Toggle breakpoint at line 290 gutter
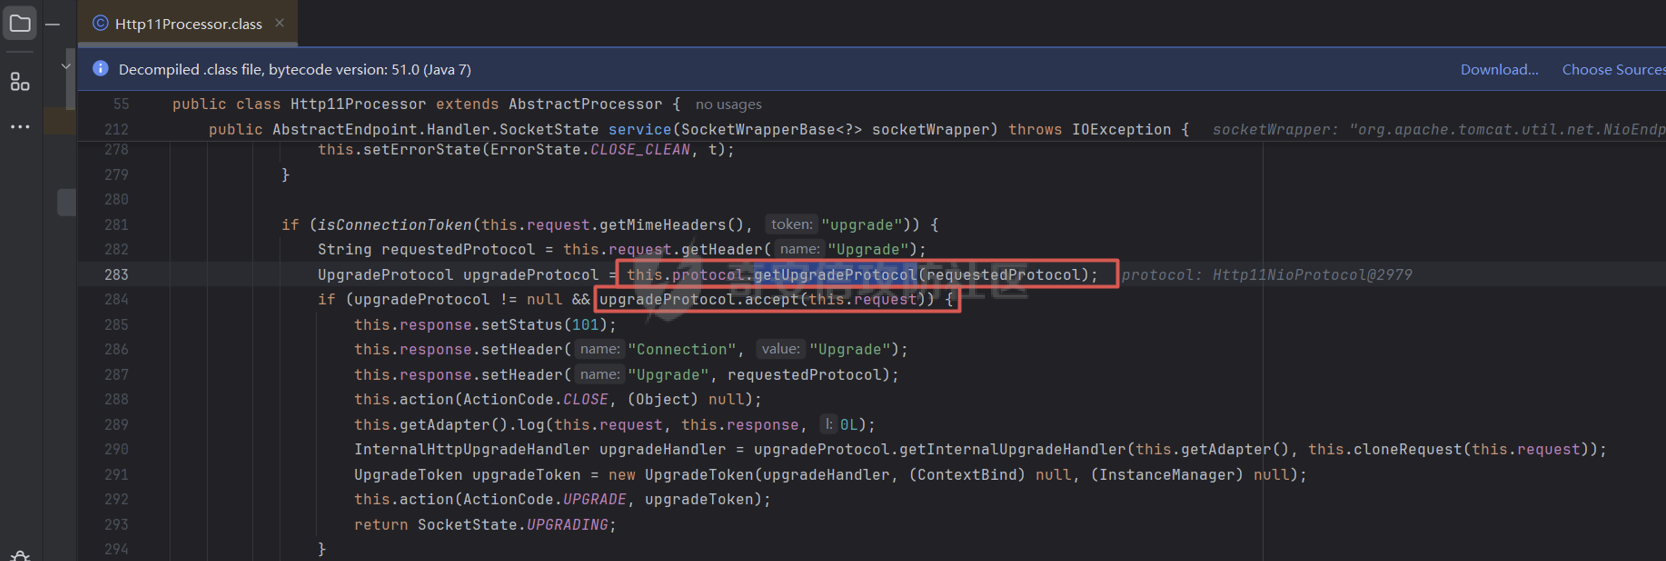The width and height of the screenshot is (1666, 561). point(116,449)
